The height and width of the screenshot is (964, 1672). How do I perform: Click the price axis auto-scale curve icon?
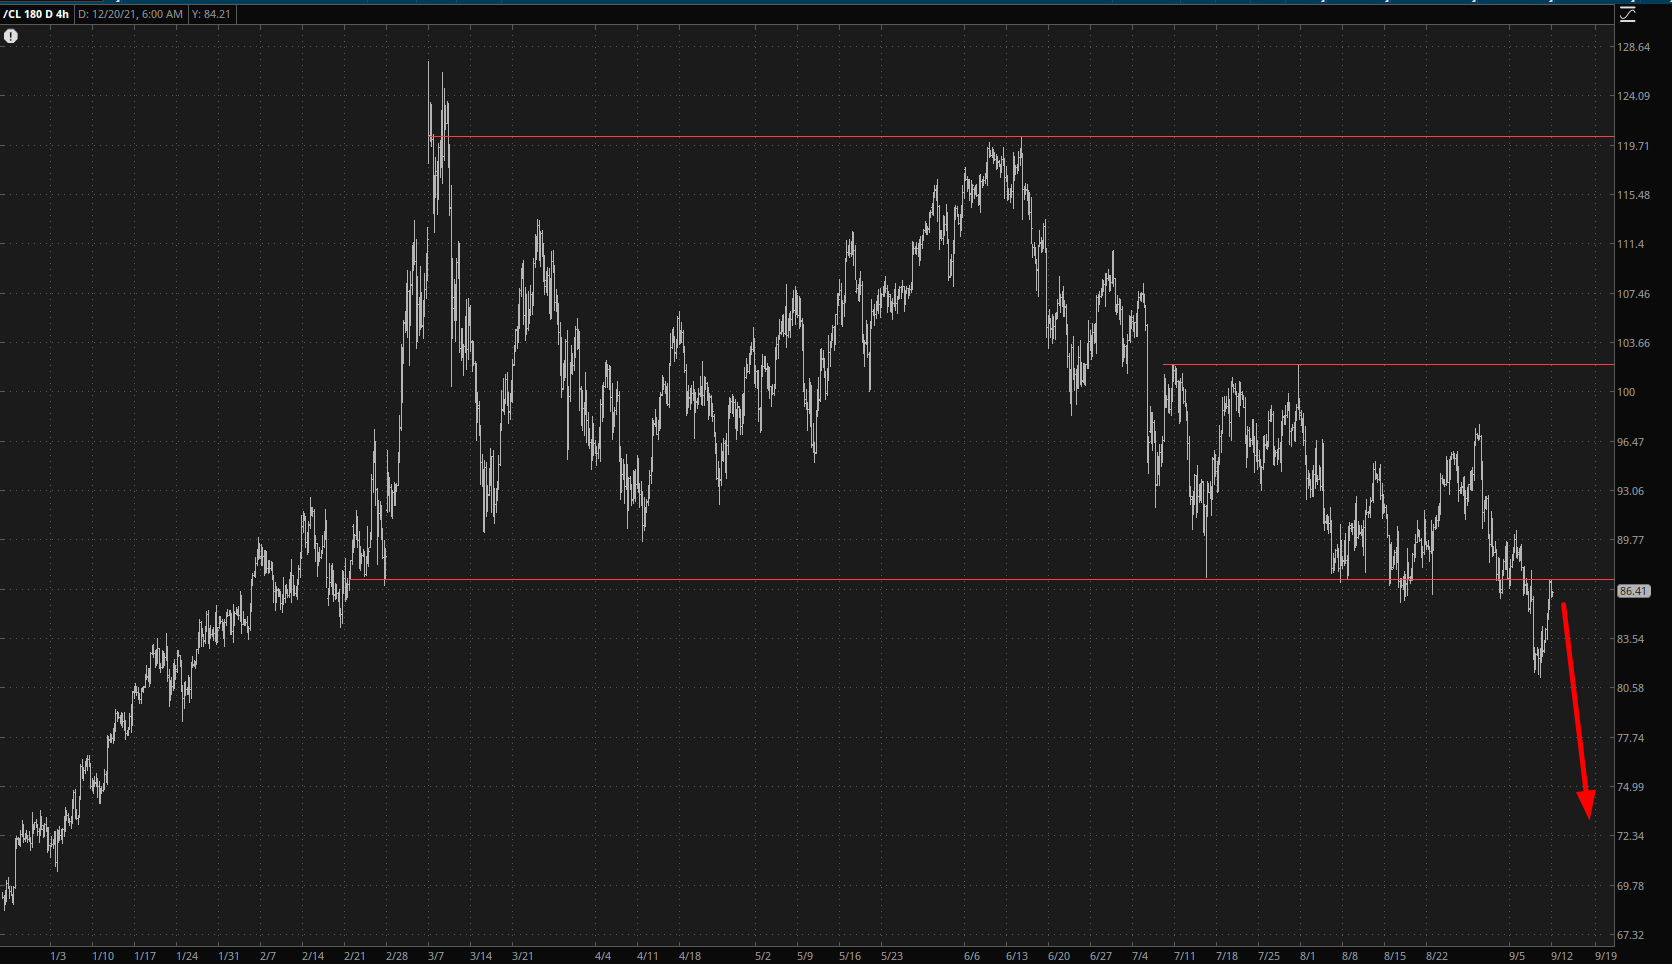coord(1628,14)
